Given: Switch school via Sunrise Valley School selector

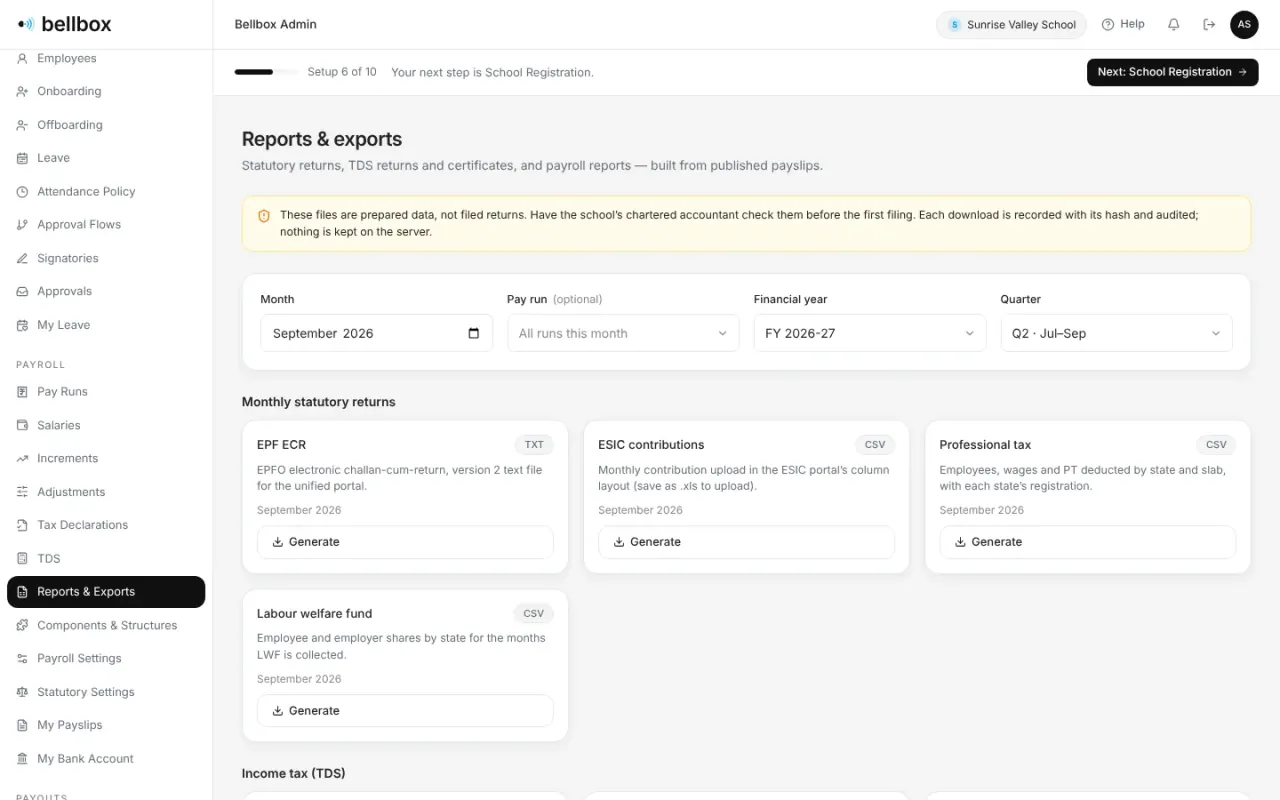Looking at the screenshot, I should coord(1011,25).
